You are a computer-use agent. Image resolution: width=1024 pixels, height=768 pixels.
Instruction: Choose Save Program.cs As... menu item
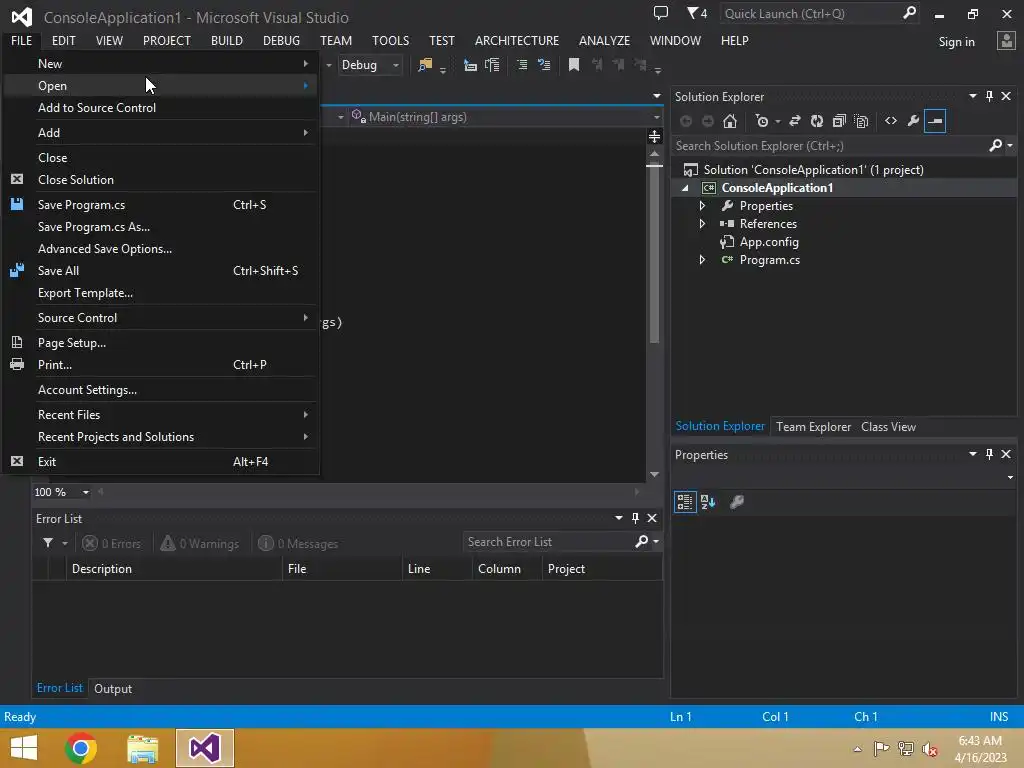point(161,227)
